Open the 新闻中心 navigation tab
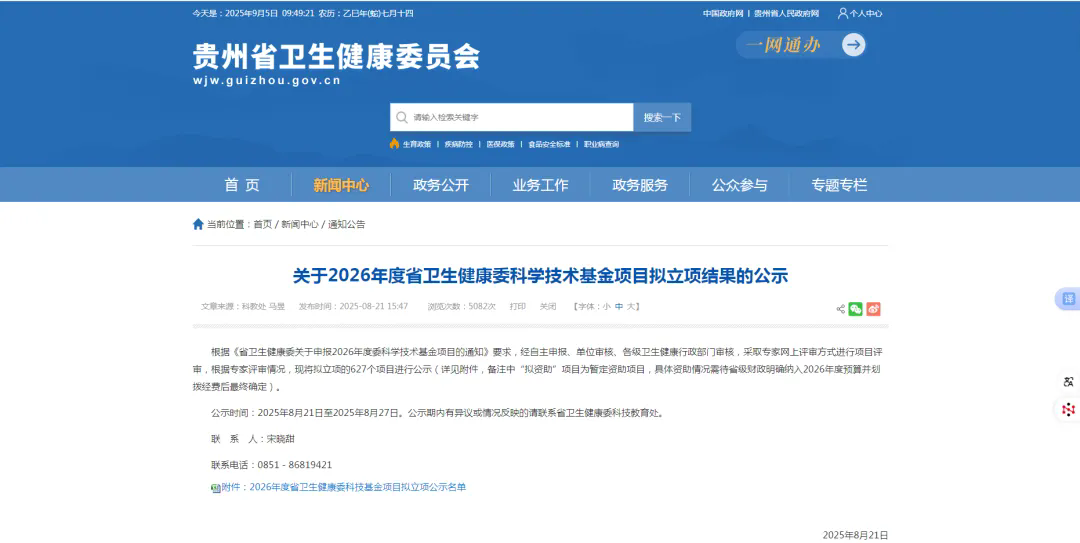The width and height of the screenshot is (1080, 543). pyautogui.click(x=341, y=185)
